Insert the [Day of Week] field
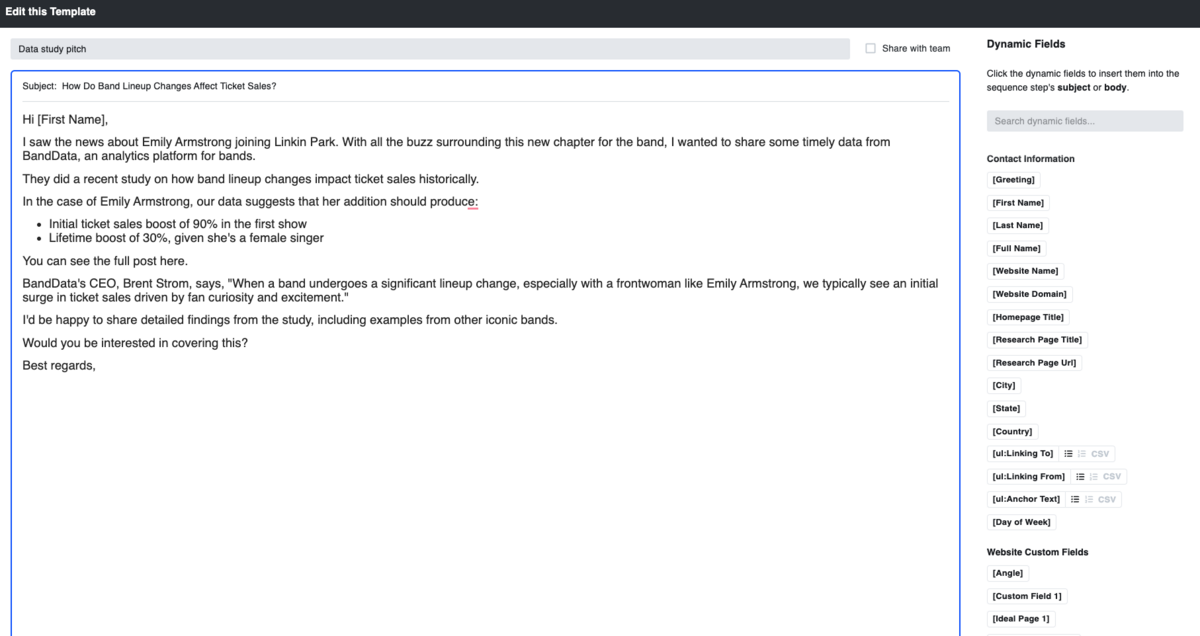Screen dimensions: 1200x636 (x=1021, y=522)
